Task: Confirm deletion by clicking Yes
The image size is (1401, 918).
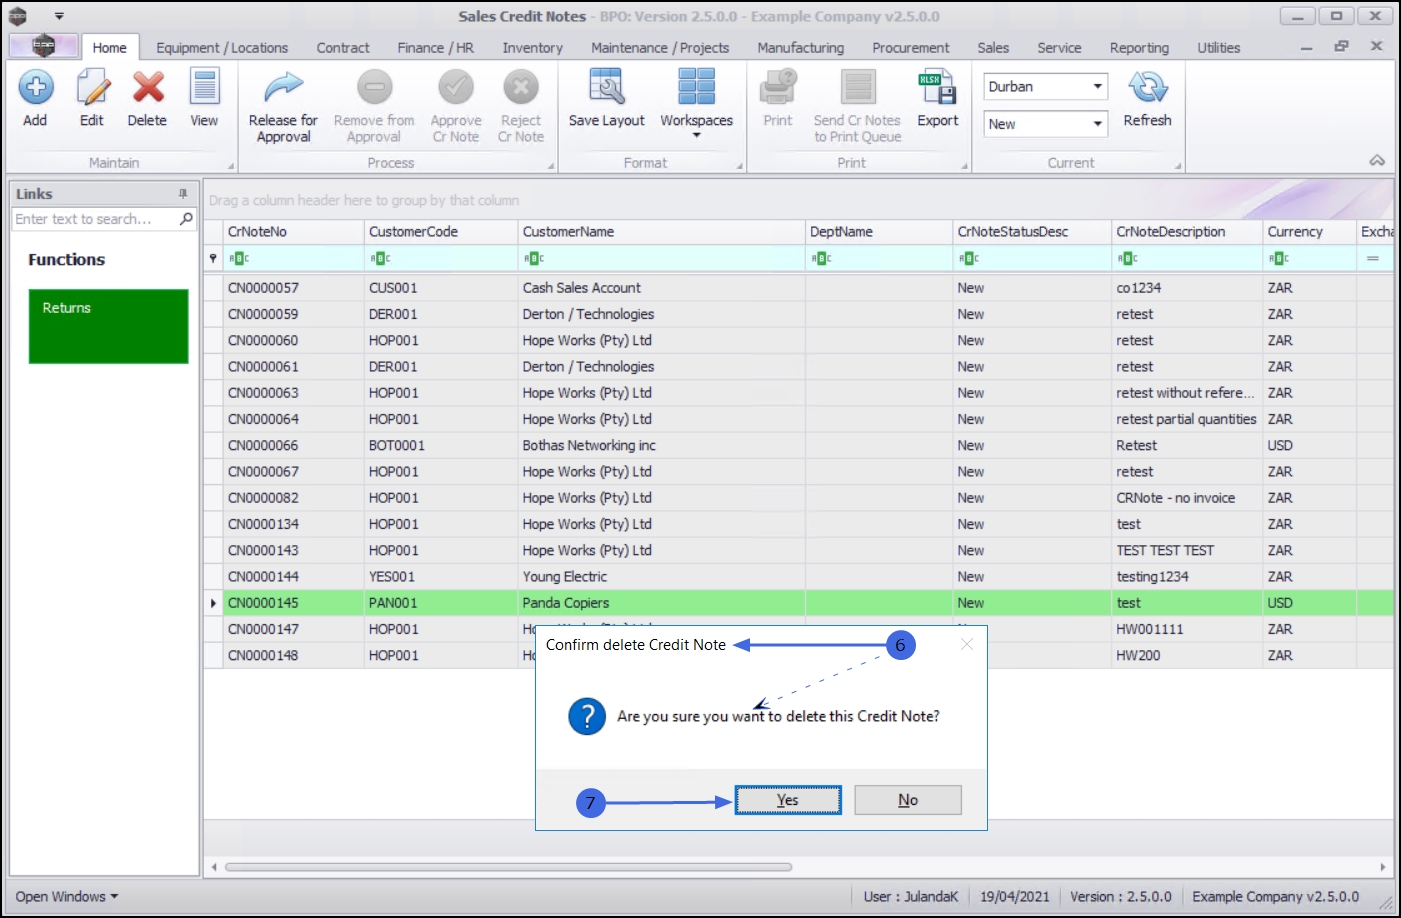Action: (788, 800)
